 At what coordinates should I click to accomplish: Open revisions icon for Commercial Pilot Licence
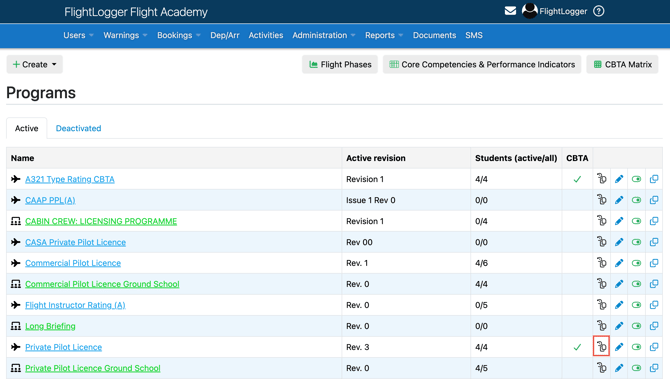[602, 262]
